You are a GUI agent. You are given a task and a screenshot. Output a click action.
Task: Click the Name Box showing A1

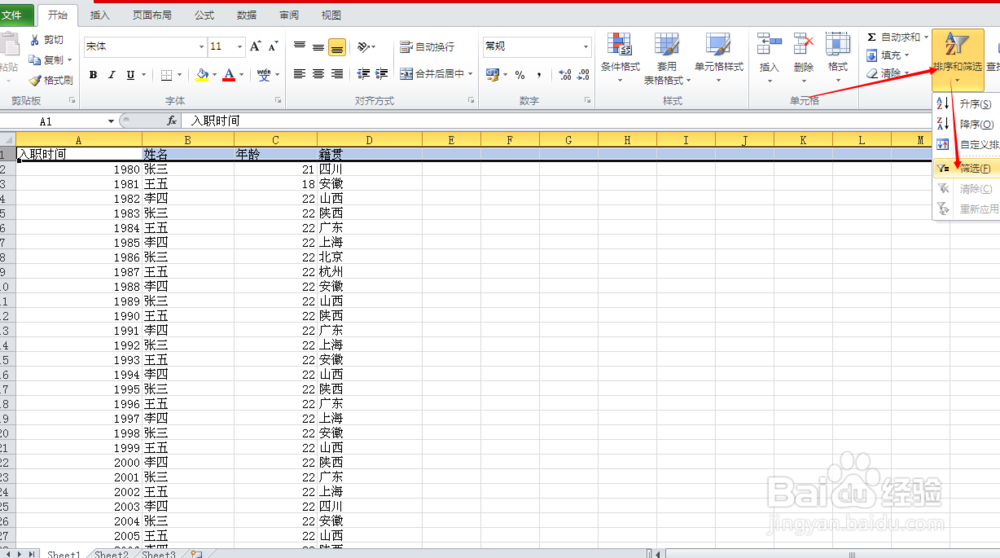(x=53, y=121)
